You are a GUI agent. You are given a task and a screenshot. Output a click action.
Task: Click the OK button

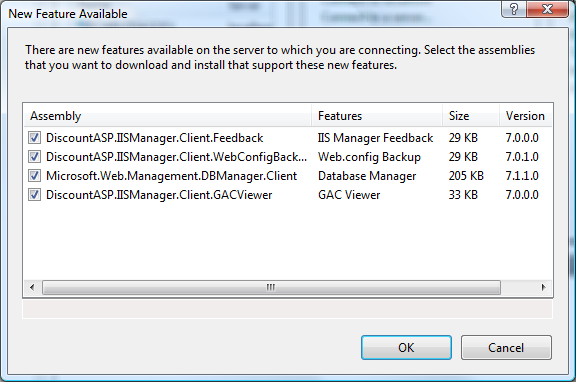coord(406,347)
